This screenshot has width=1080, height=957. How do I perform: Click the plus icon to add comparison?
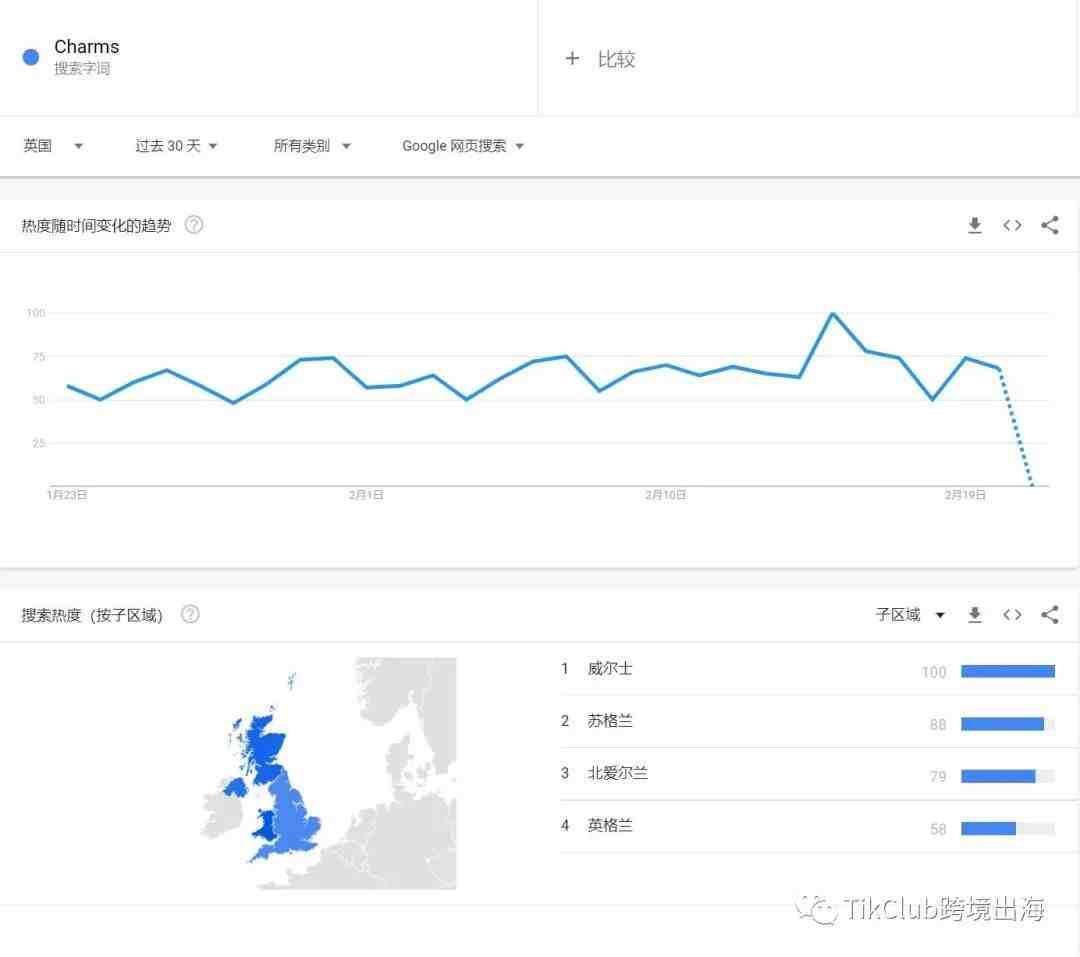click(572, 59)
